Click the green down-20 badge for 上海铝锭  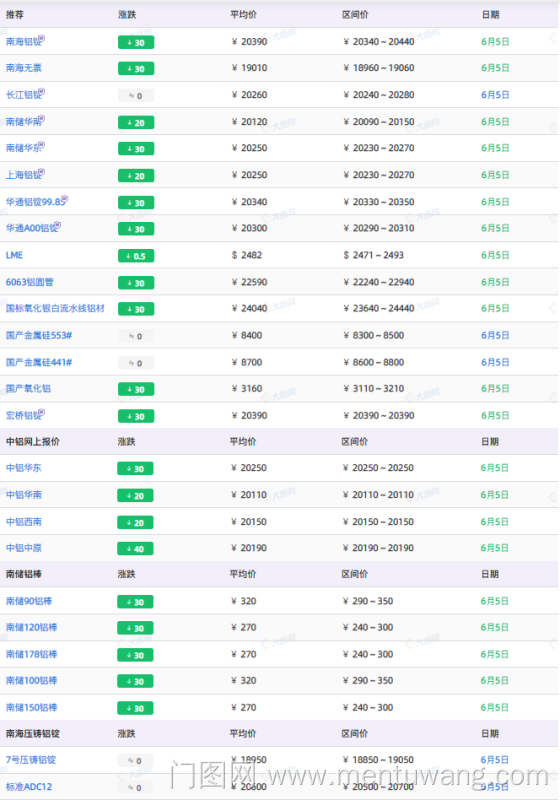[136, 176]
